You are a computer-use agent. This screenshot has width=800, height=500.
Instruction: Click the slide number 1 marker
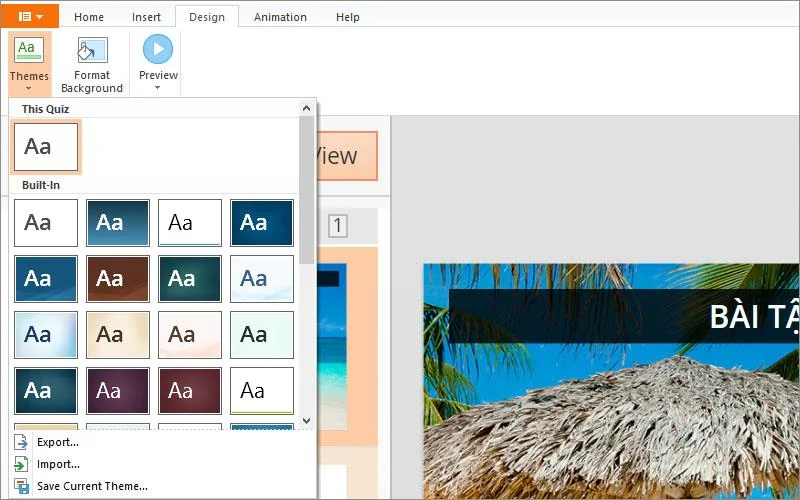338,225
